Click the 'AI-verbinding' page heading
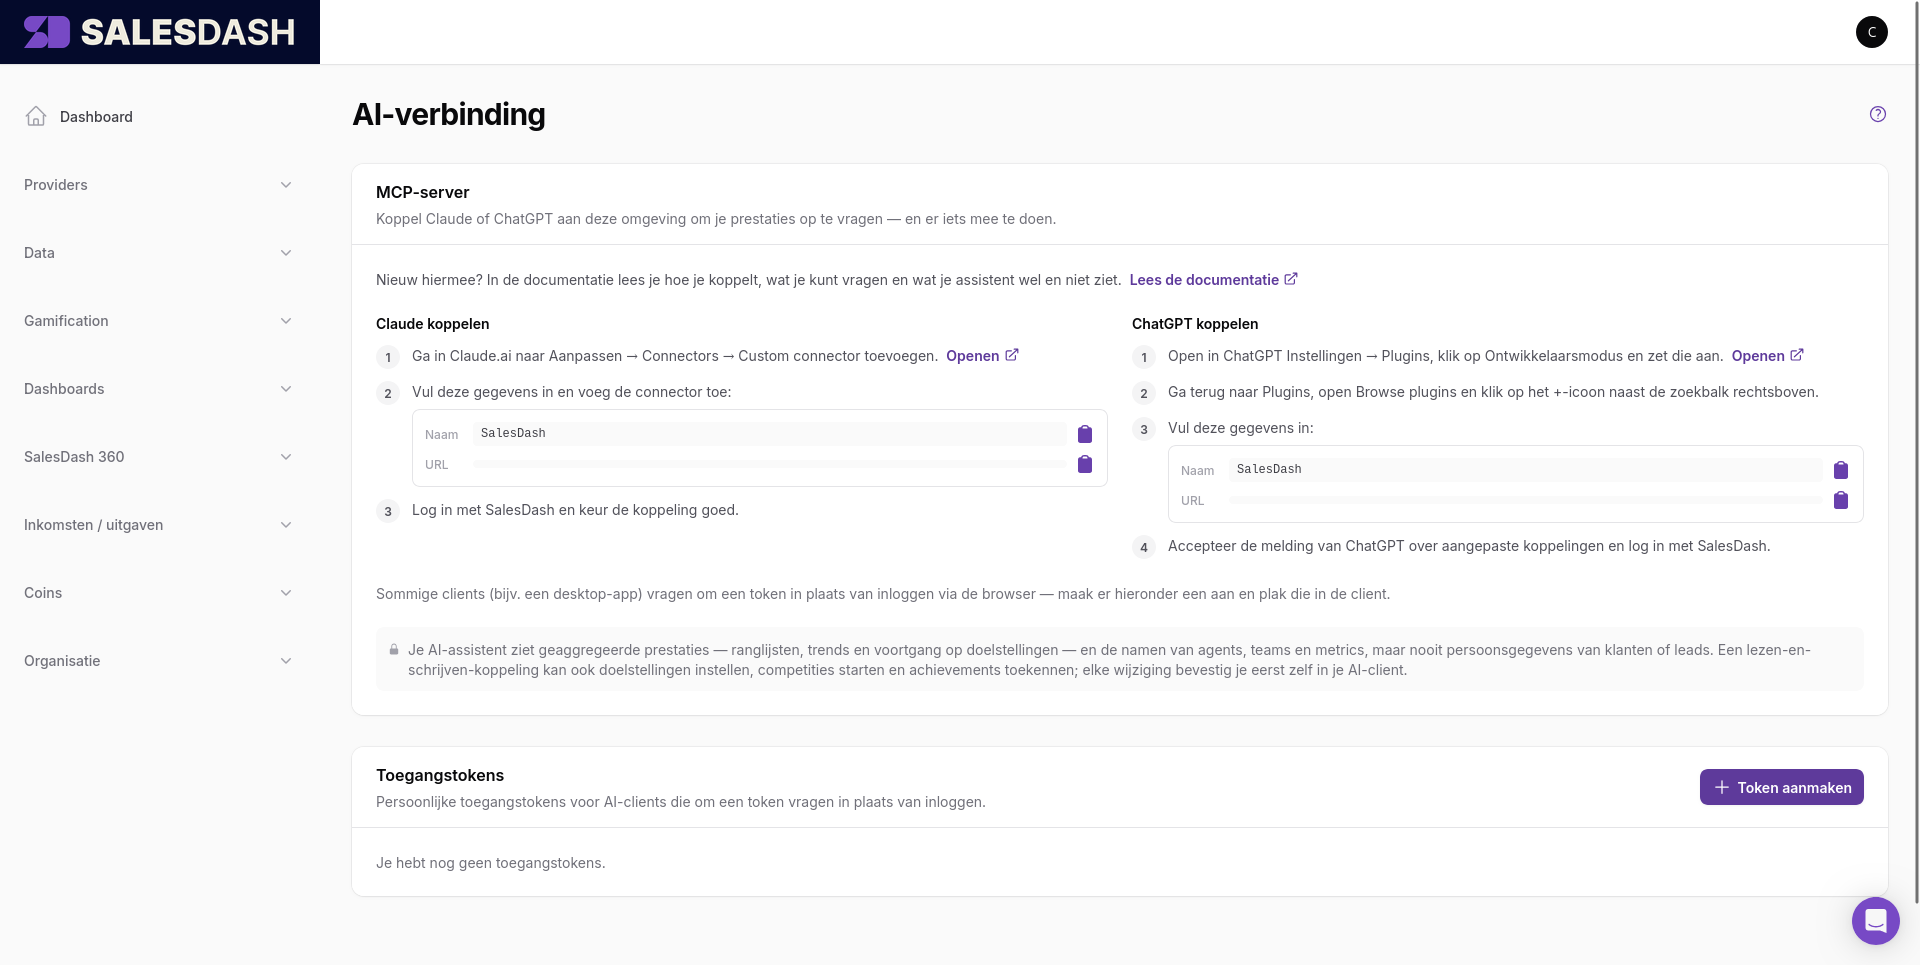This screenshot has width=1920, height=965. point(449,114)
